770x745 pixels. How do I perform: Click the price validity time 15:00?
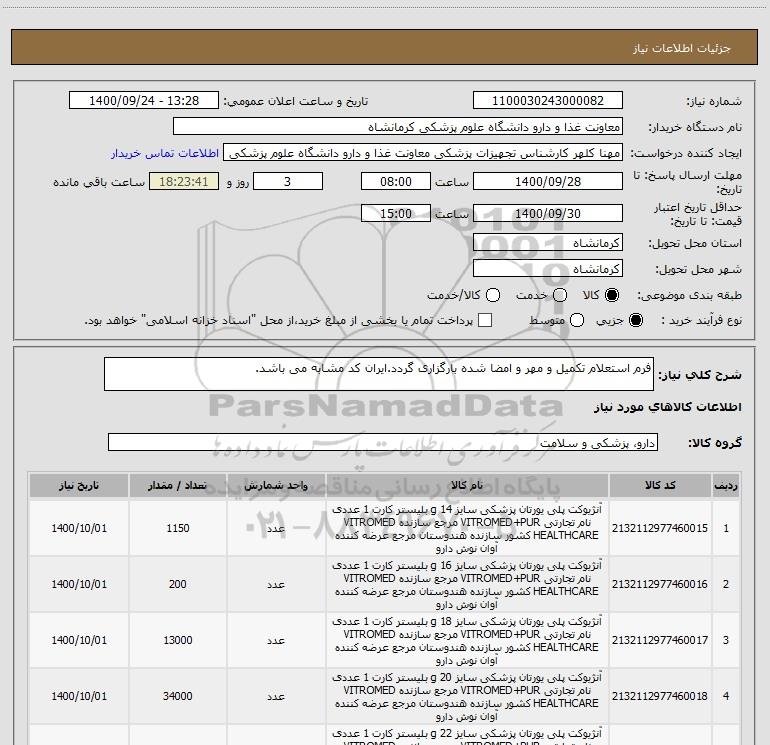tap(396, 213)
